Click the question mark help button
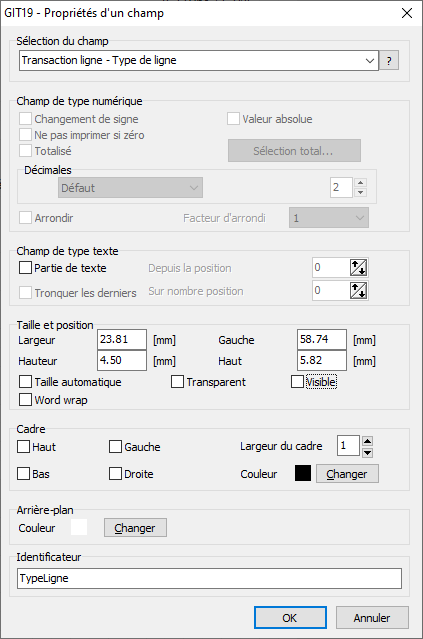 click(x=389, y=61)
